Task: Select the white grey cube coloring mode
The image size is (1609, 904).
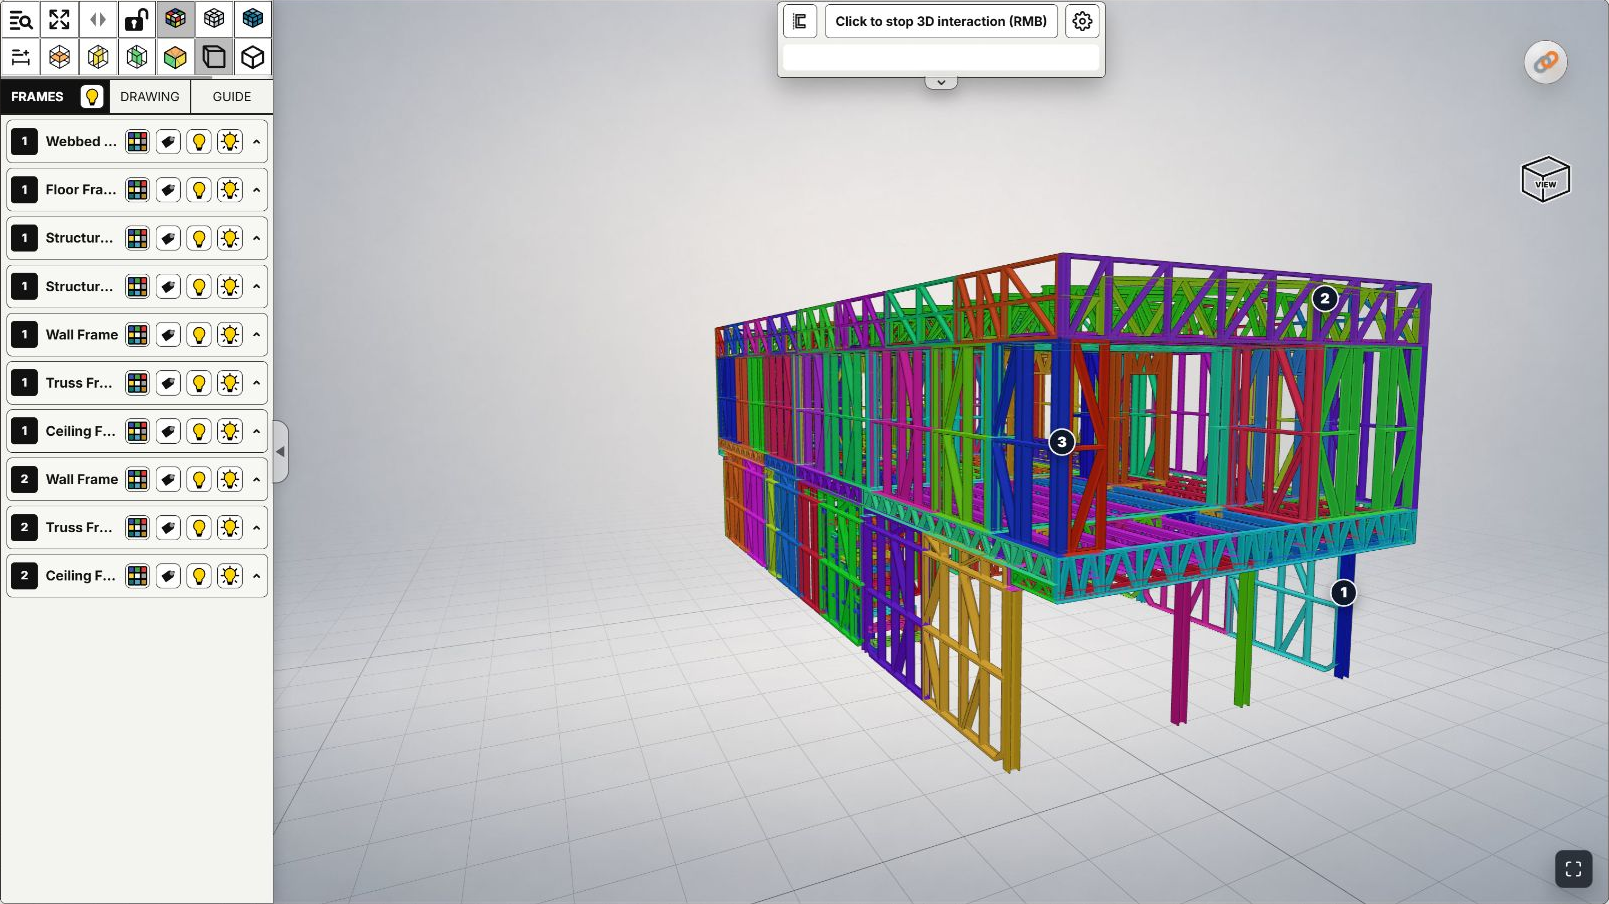Action: [214, 19]
